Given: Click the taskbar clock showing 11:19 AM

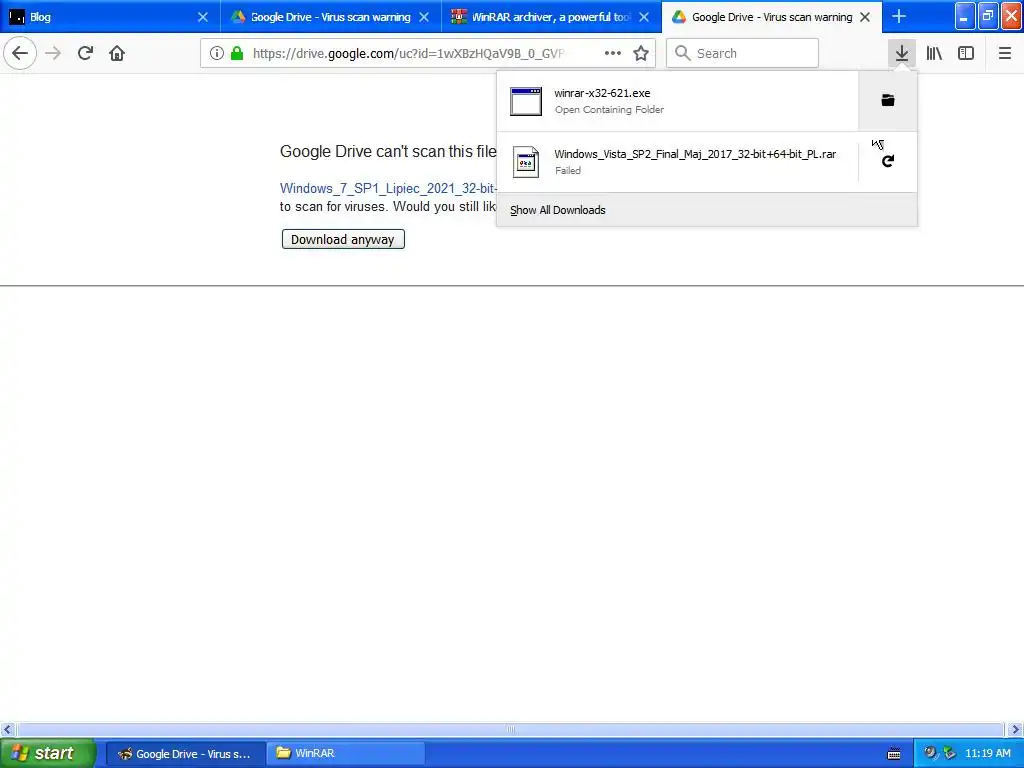Looking at the screenshot, I should pyautogui.click(x=987, y=754).
